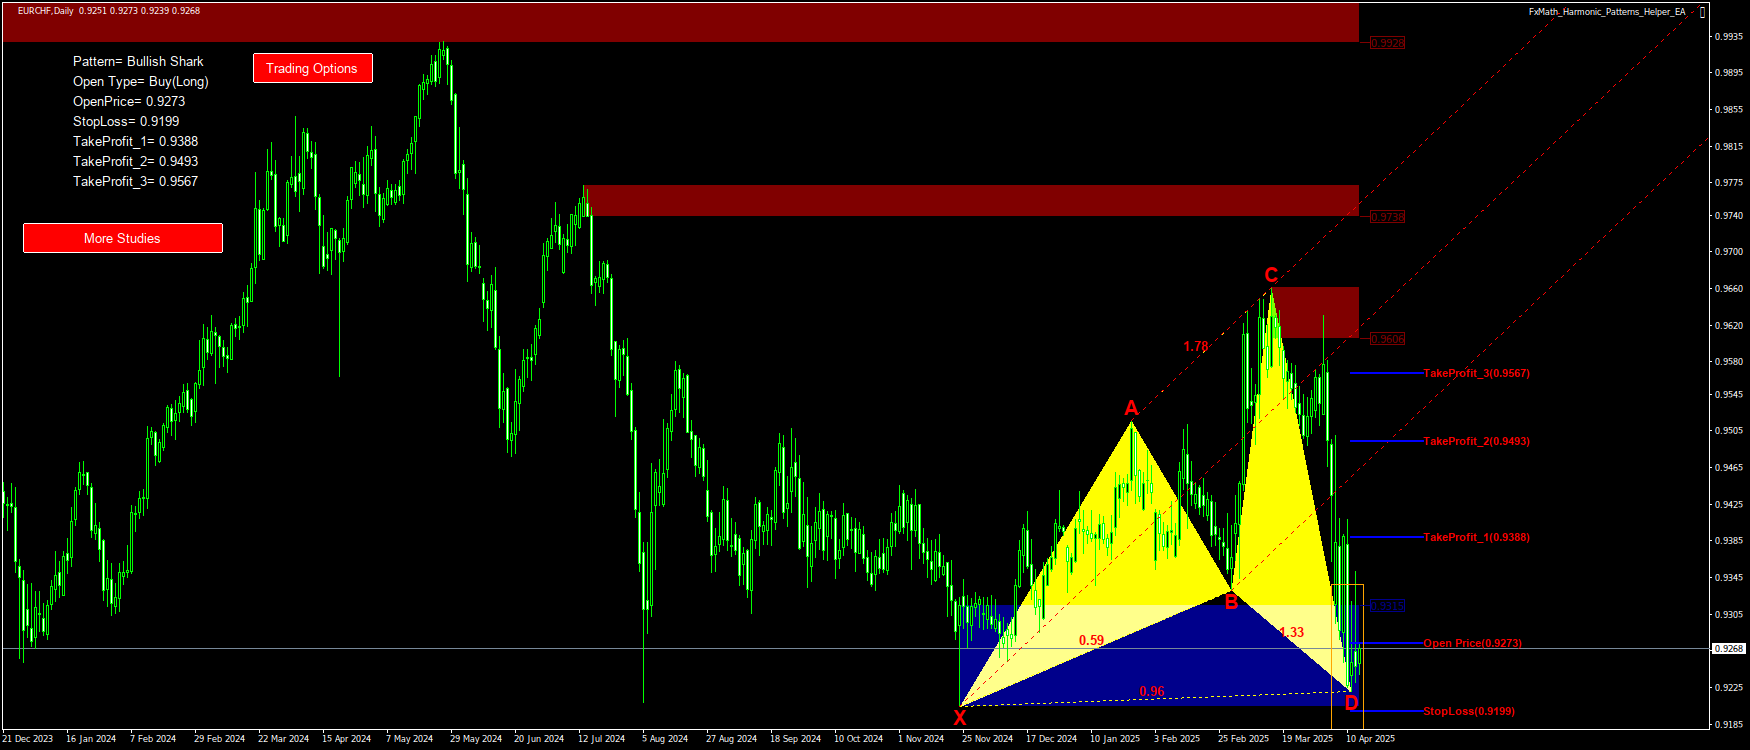Image resolution: width=1750 pixels, height=750 pixels.
Task: Click pattern point C marker
Action: coord(1271,276)
